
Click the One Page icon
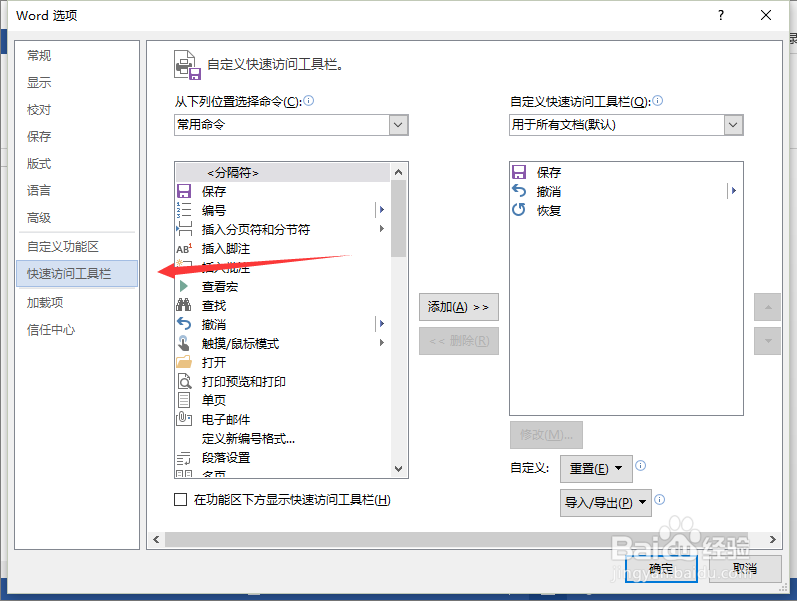click(184, 400)
